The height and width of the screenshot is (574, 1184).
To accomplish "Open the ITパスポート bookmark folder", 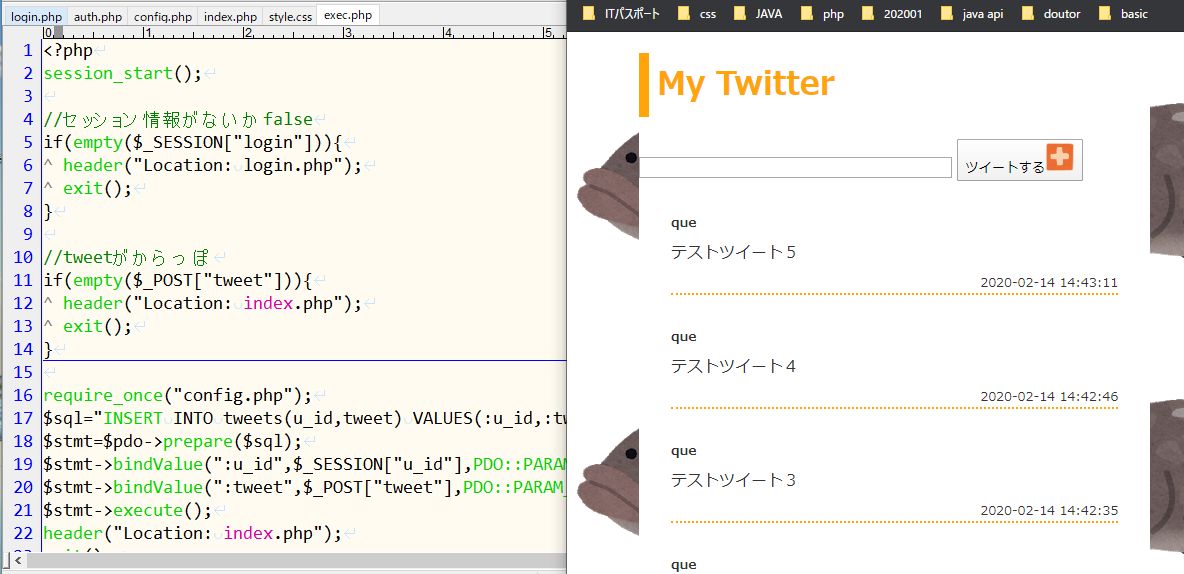I will tap(621, 14).
